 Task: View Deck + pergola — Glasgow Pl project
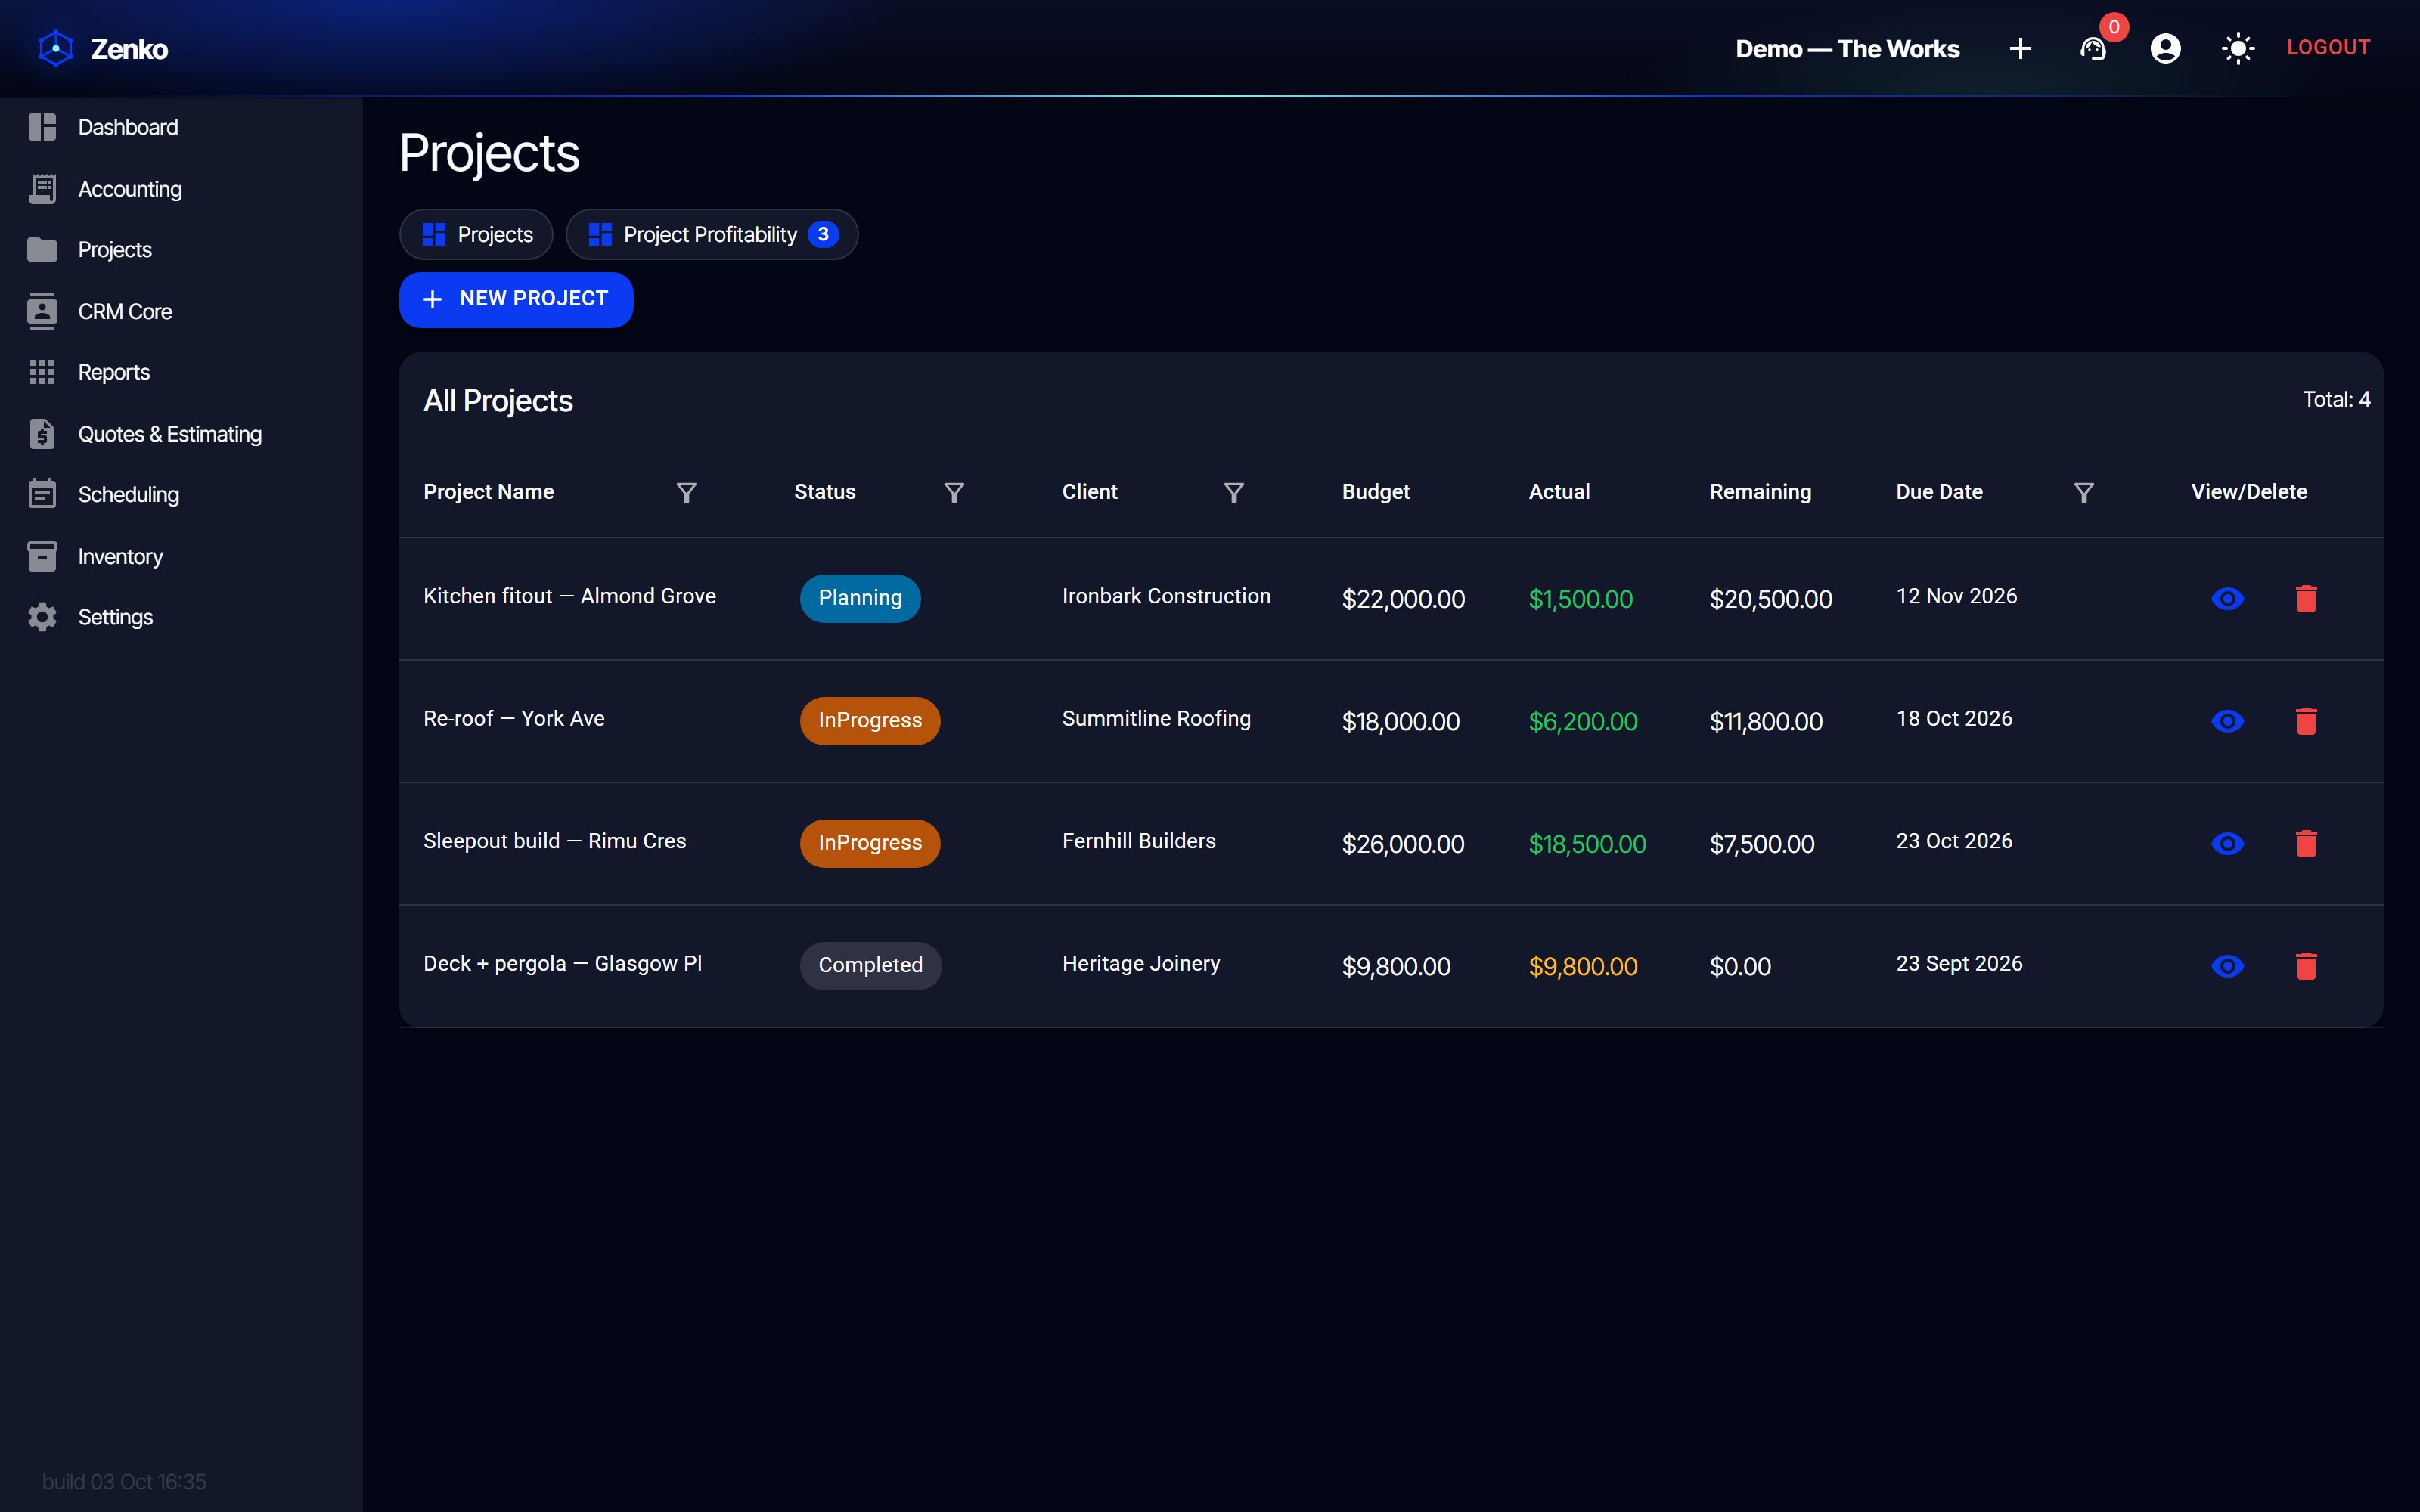tap(2227, 966)
